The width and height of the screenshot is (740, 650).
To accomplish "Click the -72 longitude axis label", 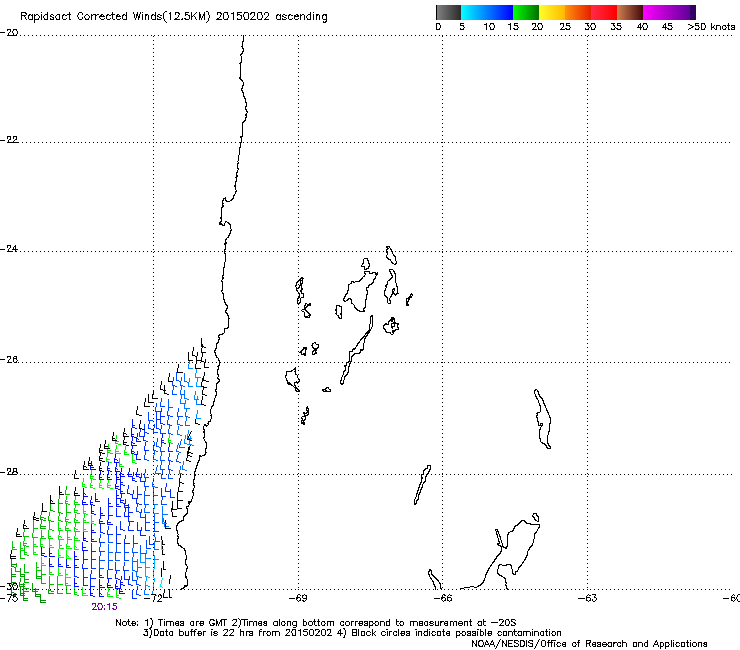I will pos(154,598).
